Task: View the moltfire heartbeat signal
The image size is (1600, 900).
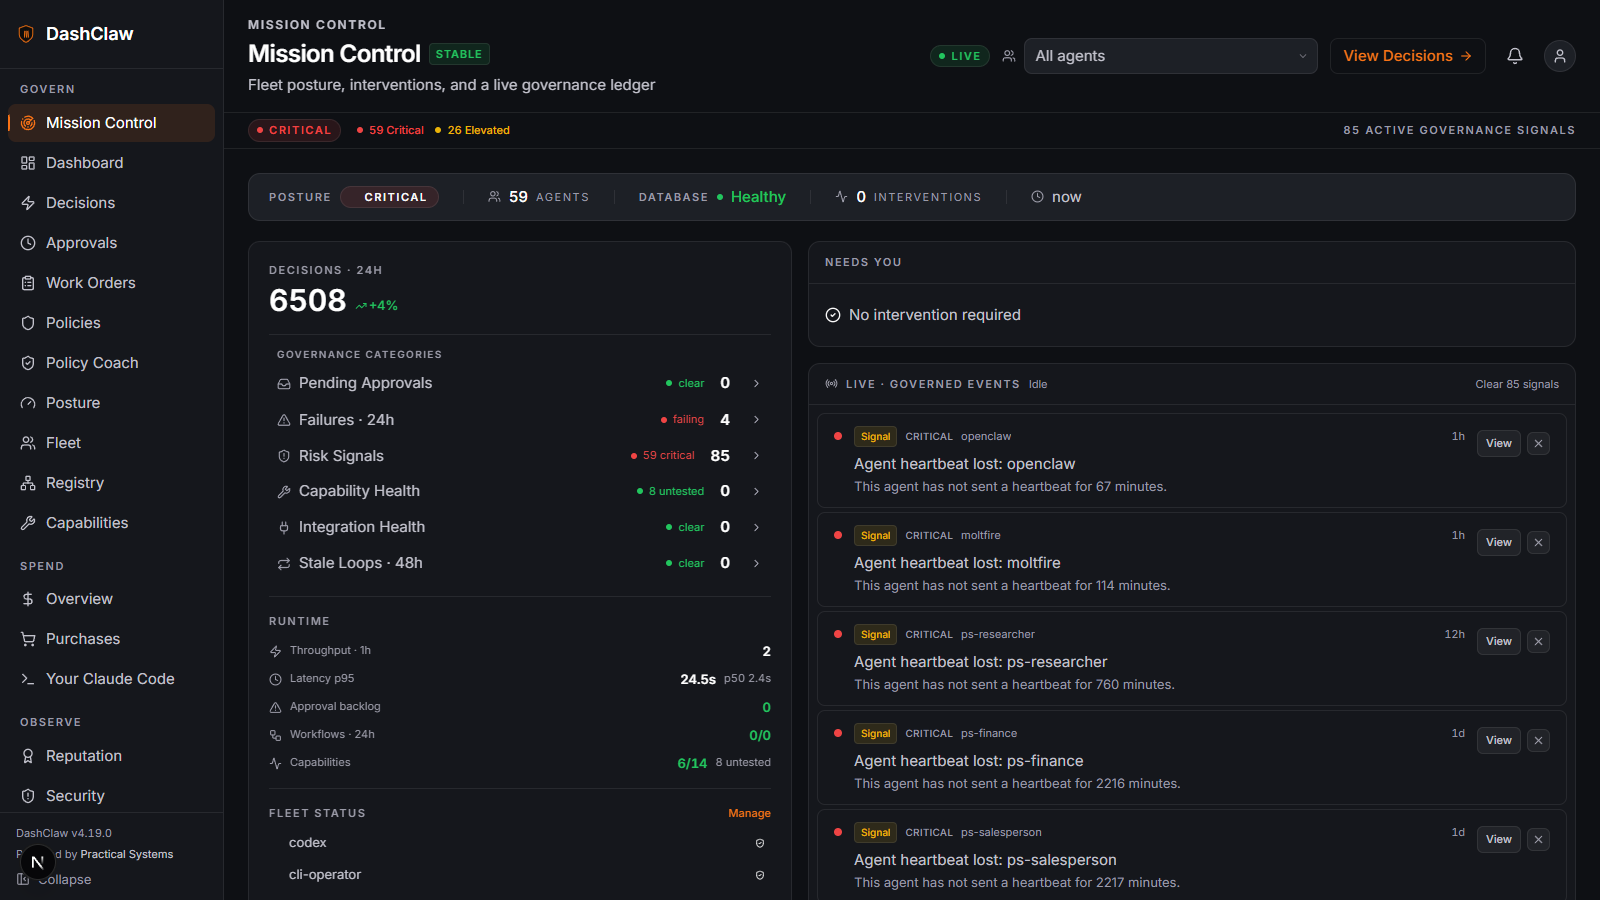Action: click(1498, 543)
